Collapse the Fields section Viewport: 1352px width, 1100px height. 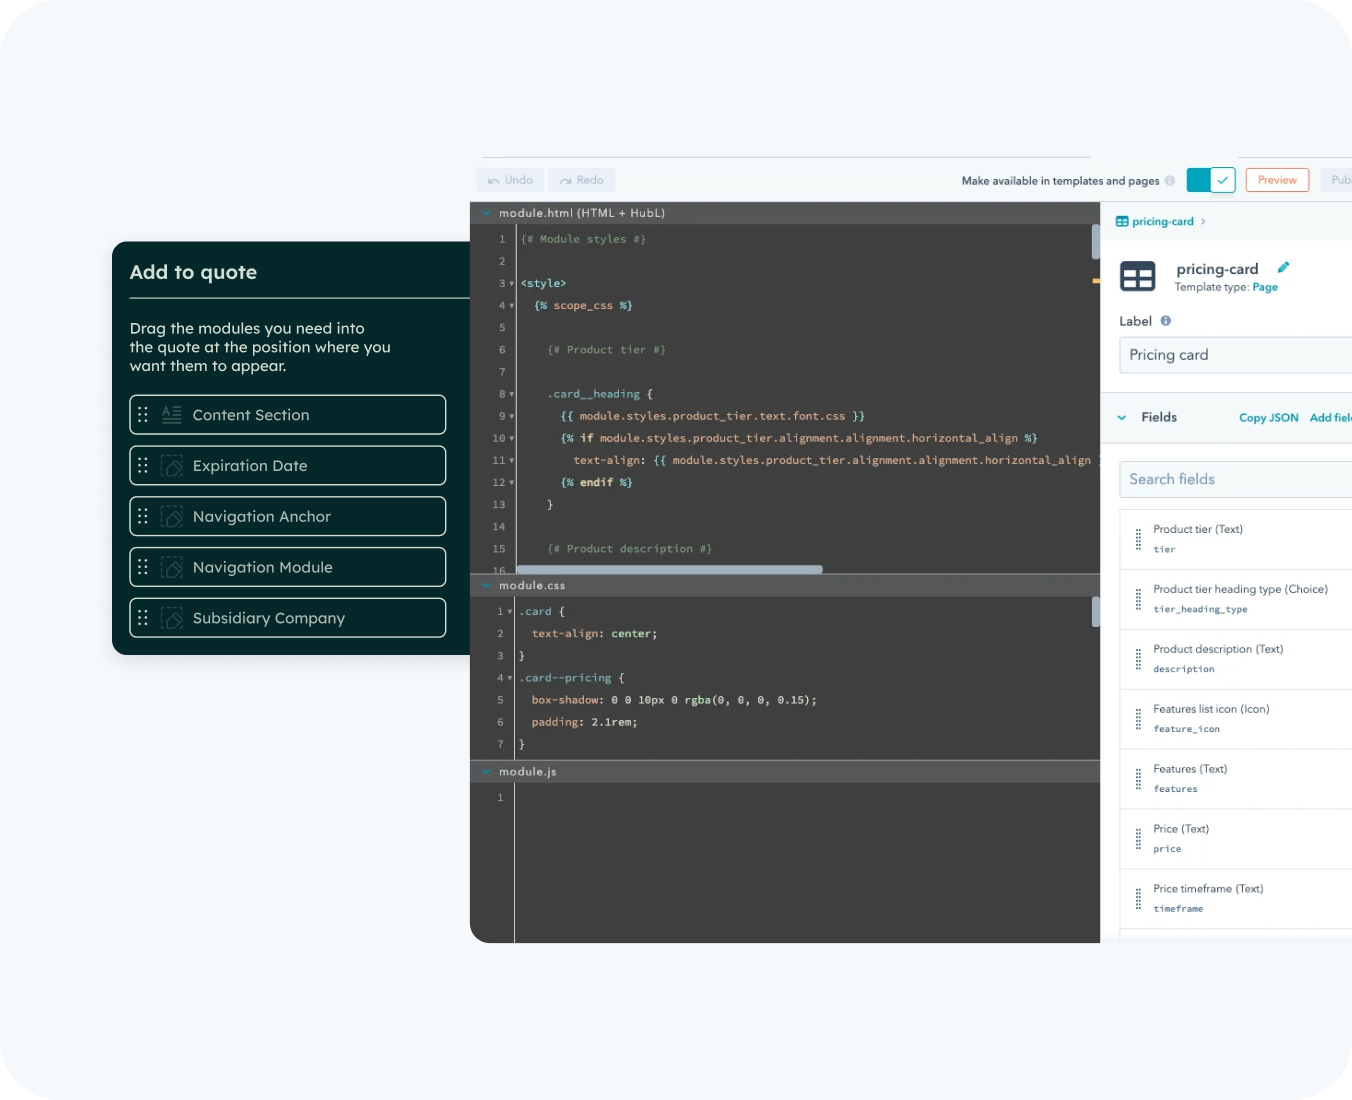(x=1122, y=418)
